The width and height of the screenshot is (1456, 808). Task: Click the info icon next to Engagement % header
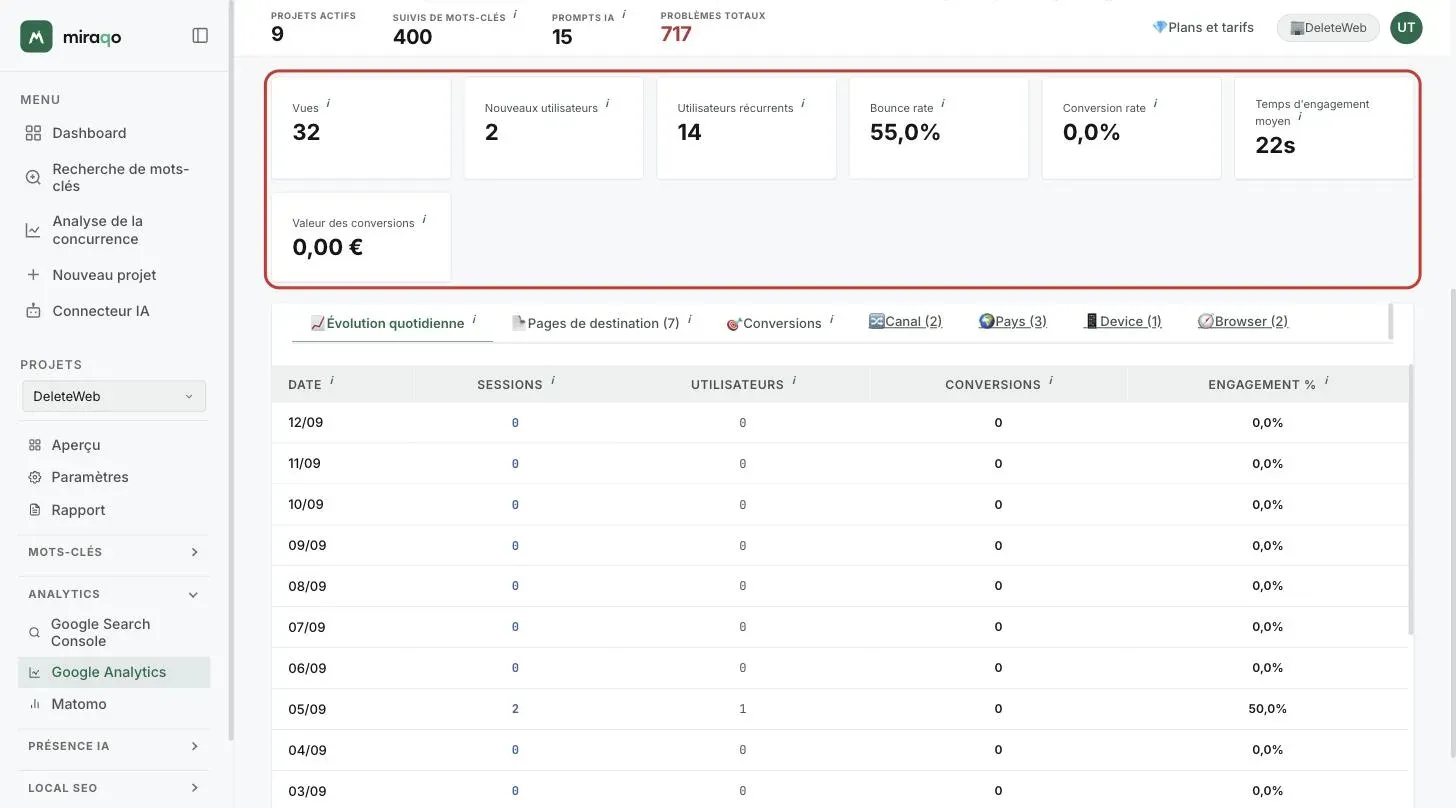point(1326,380)
